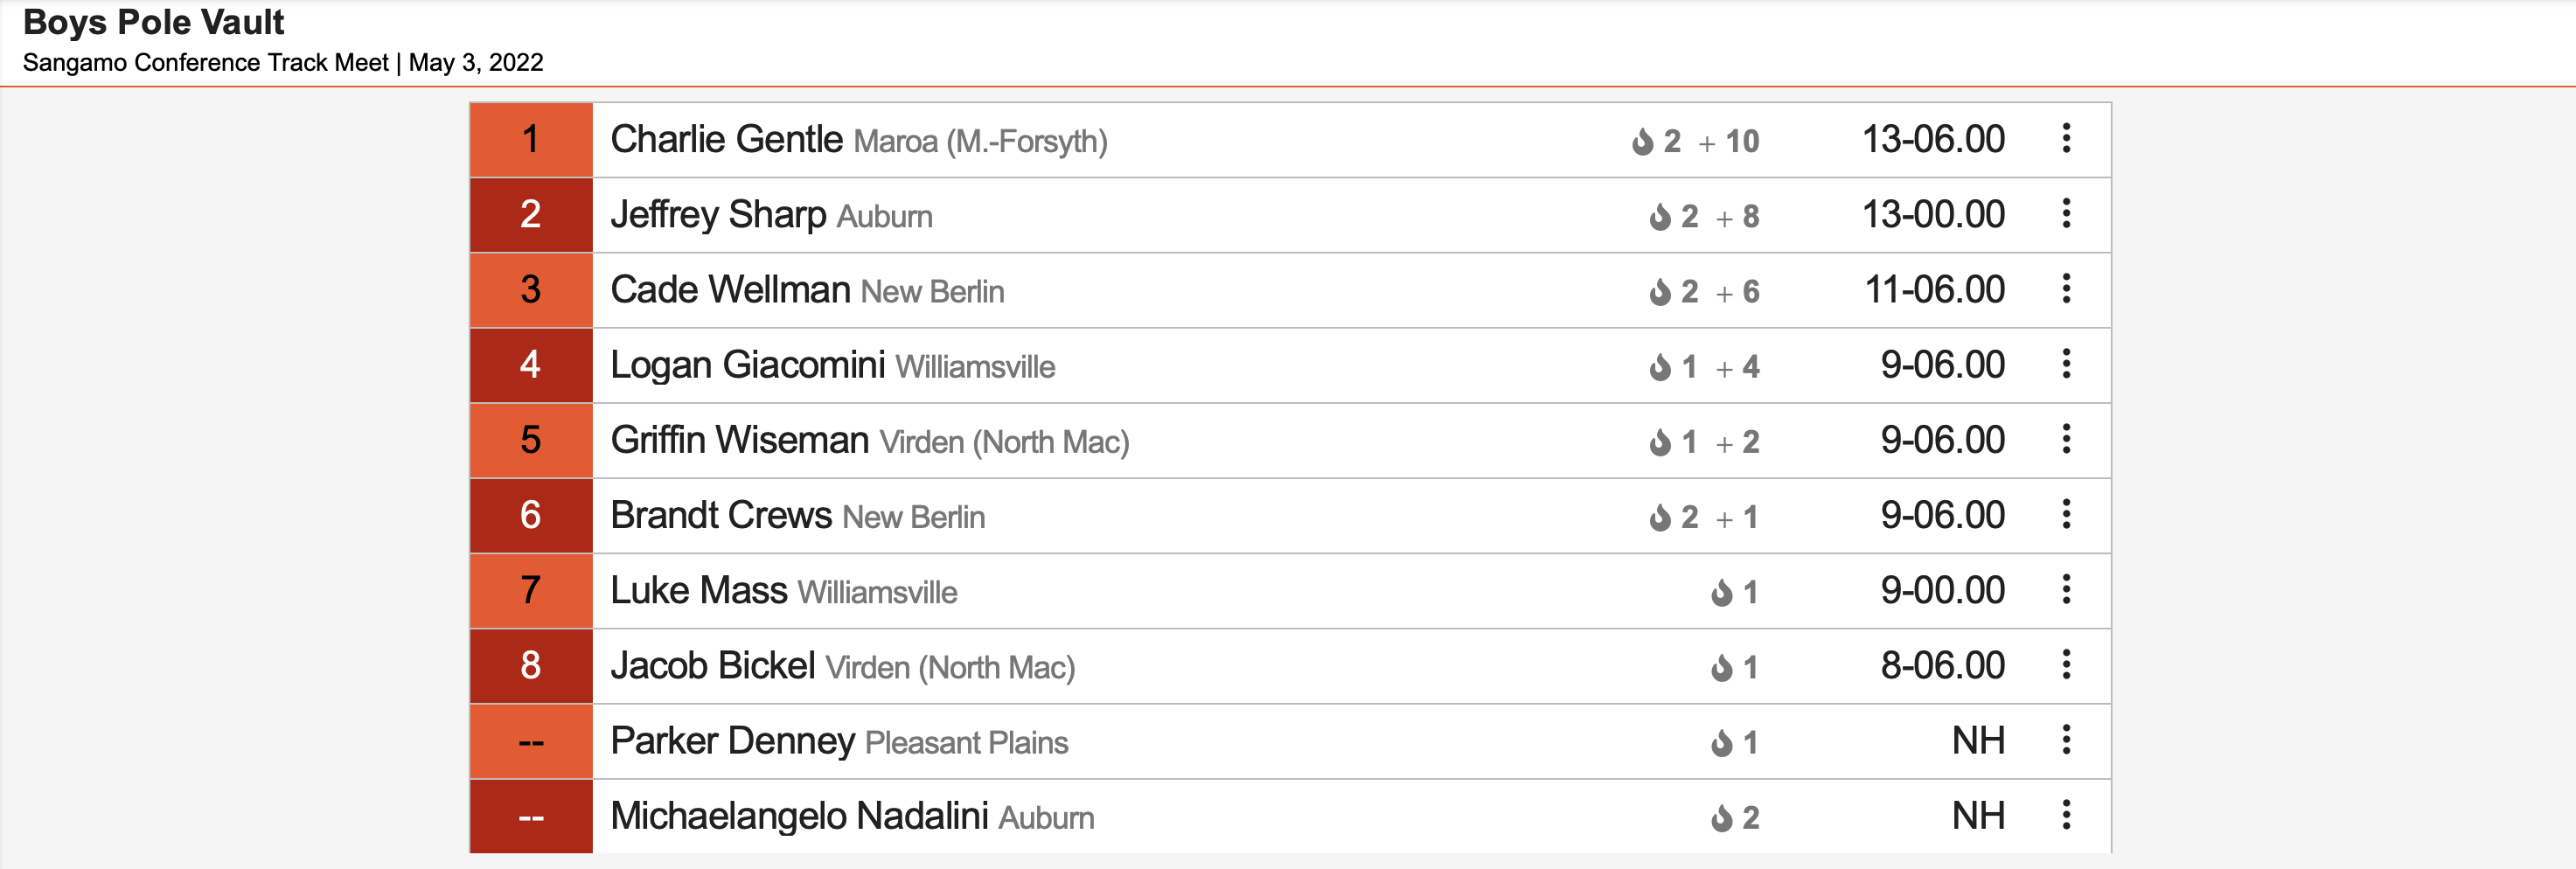Click the flame icon in Parker Denney's row
The width and height of the screenshot is (2576, 869).
pyautogui.click(x=1721, y=743)
